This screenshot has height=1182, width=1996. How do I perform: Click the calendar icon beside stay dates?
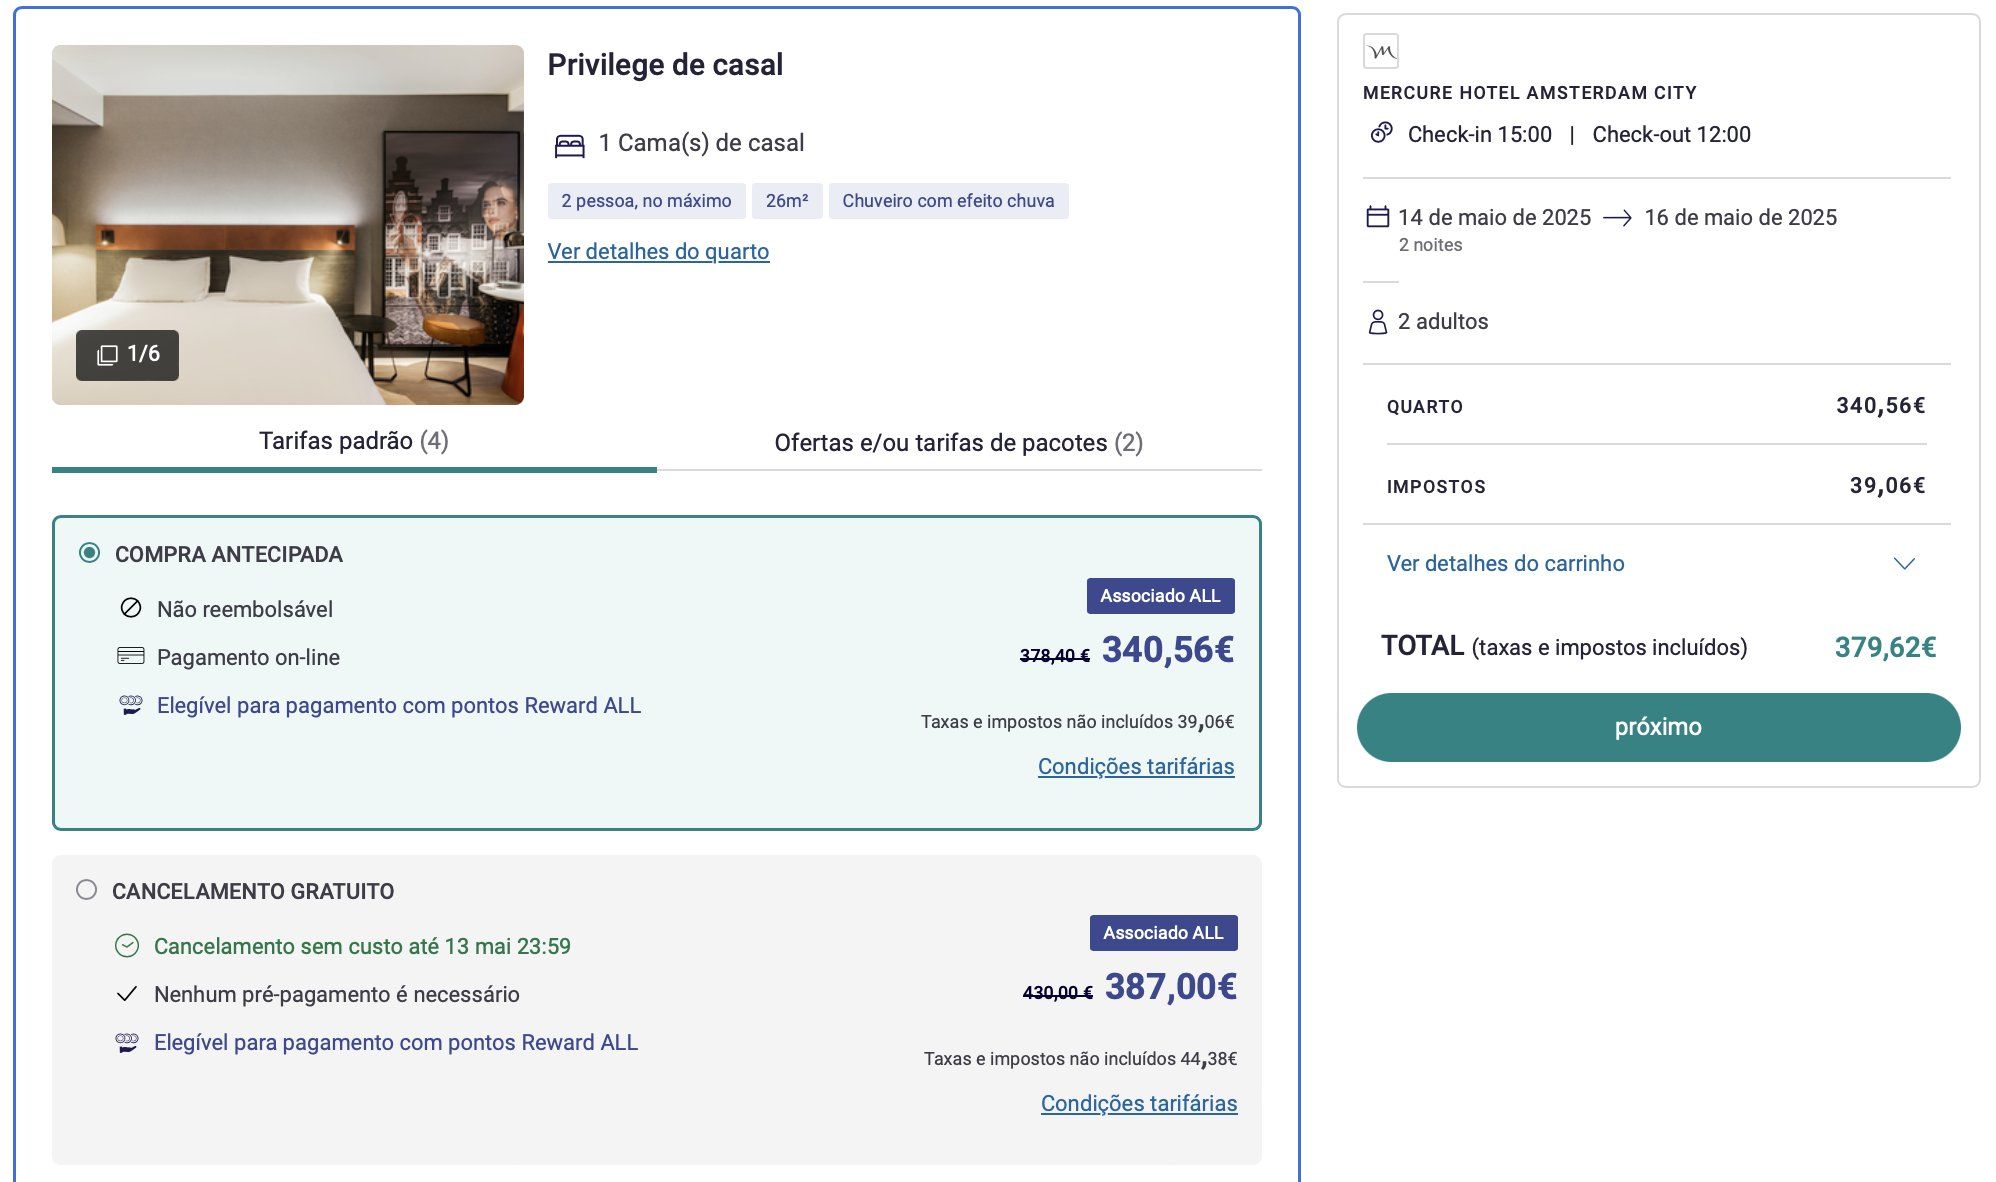(1378, 216)
